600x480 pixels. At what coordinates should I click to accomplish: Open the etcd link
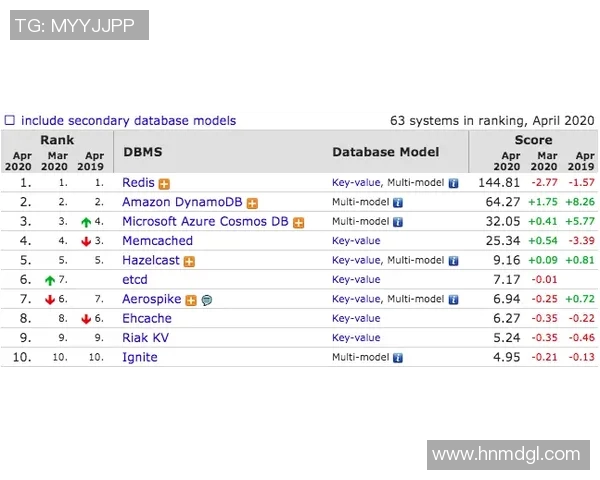click(x=135, y=280)
